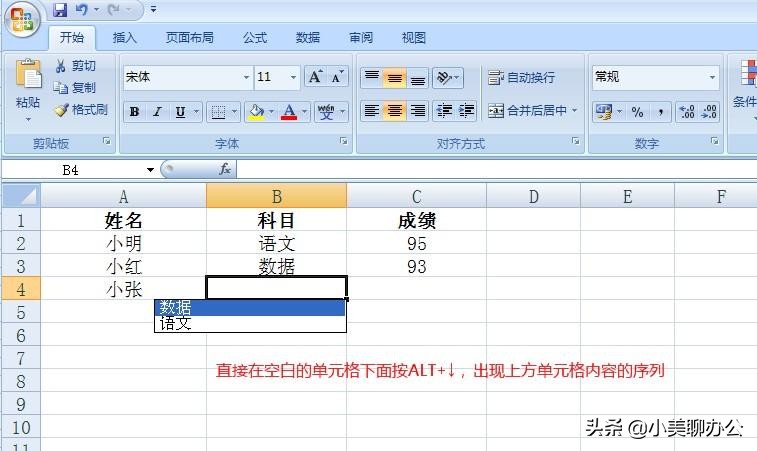This screenshot has width=757, height=451.
Task: Open the 插入 ribbon tab
Action: (125, 38)
